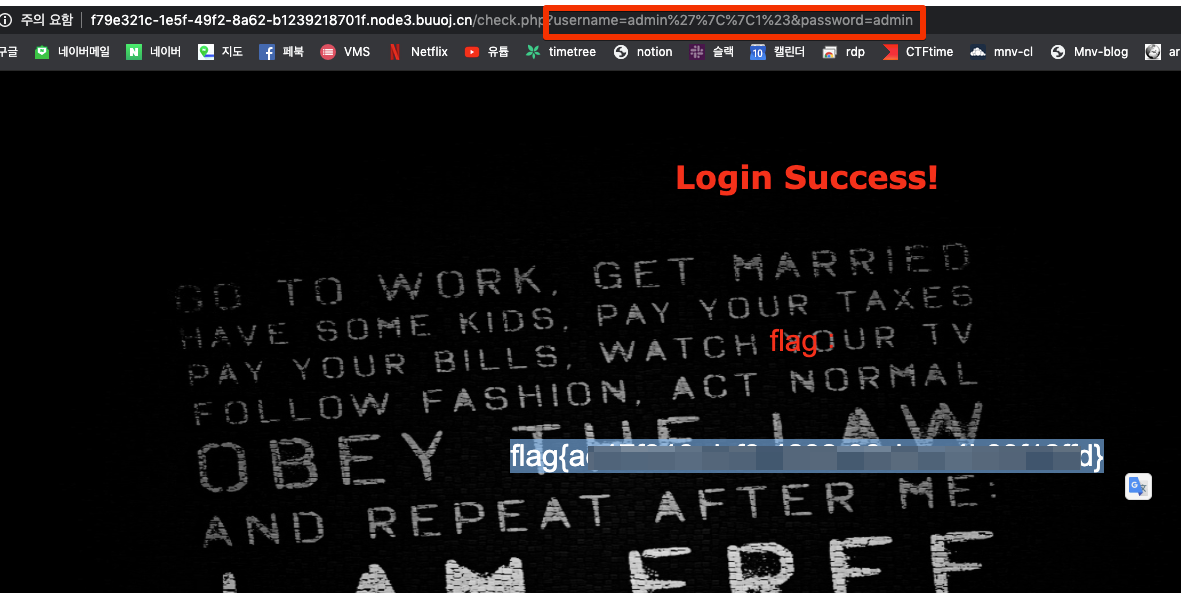The height and width of the screenshot is (593, 1181).
Task: Click the globe icon beside notion
Action: [621, 52]
